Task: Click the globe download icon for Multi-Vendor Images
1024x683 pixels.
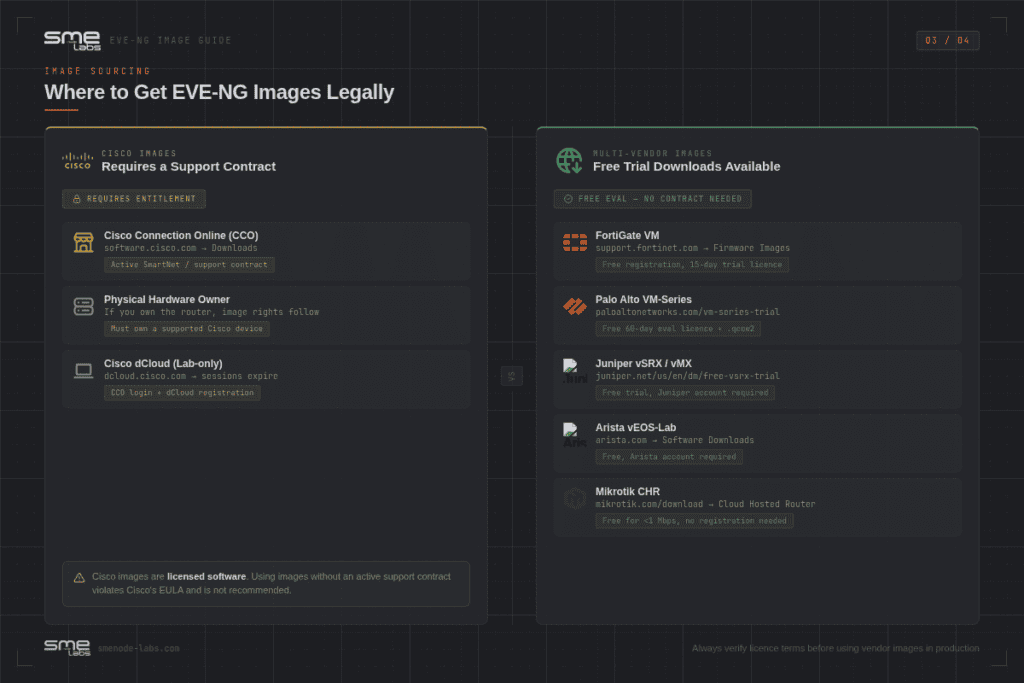Action: [x=569, y=161]
